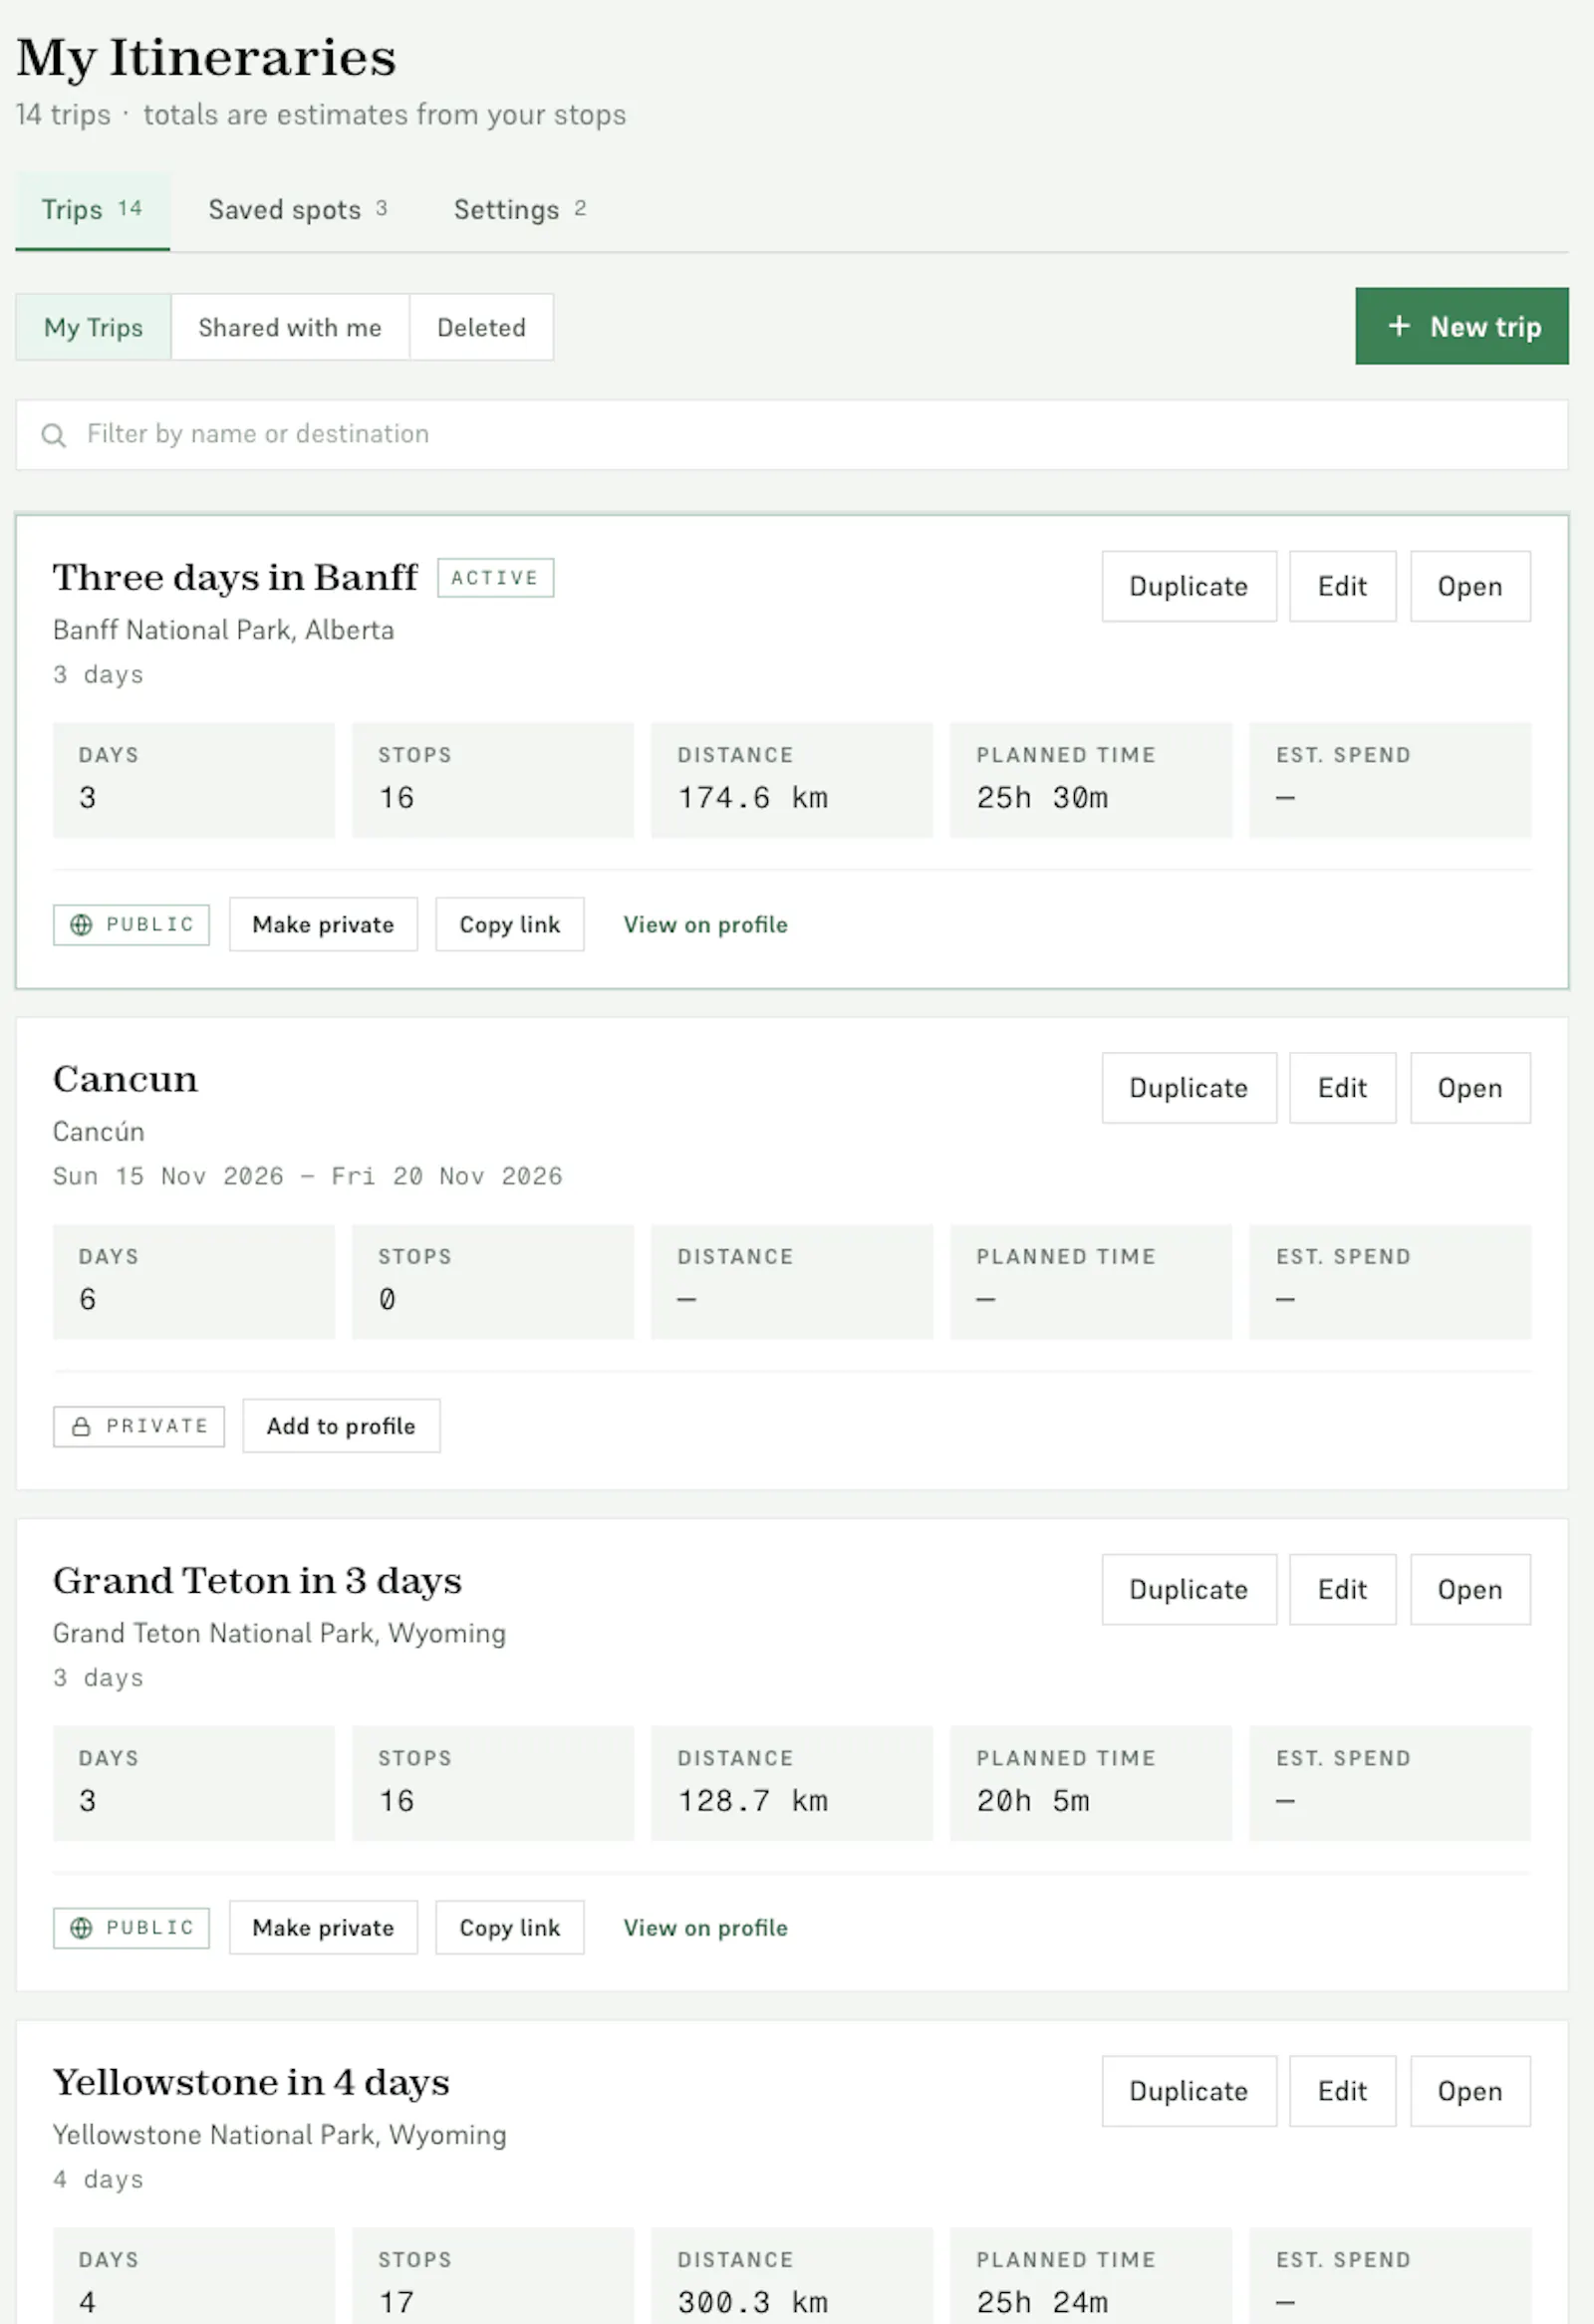Screen dimensions: 1594x2324
Task: Open the Grand Teton in 3 days trip
Action: [x=1470, y=1590]
